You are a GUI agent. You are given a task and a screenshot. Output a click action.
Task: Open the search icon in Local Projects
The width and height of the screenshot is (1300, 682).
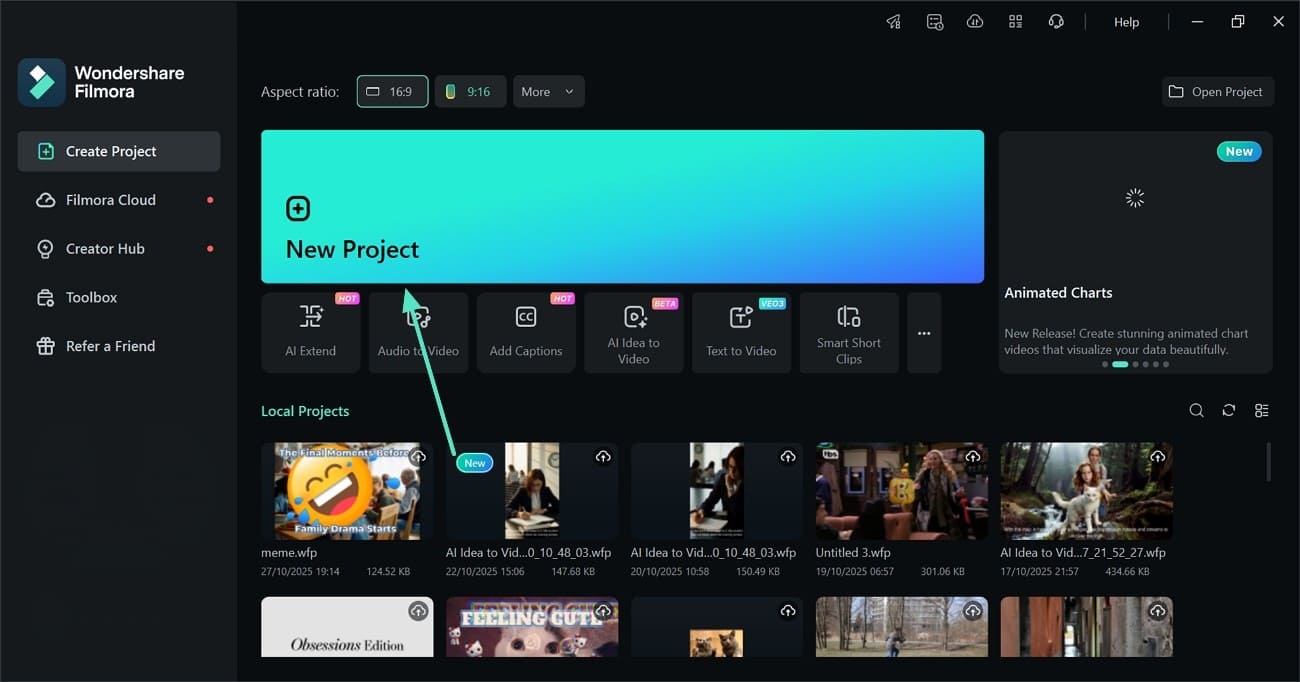[x=1196, y=410]
